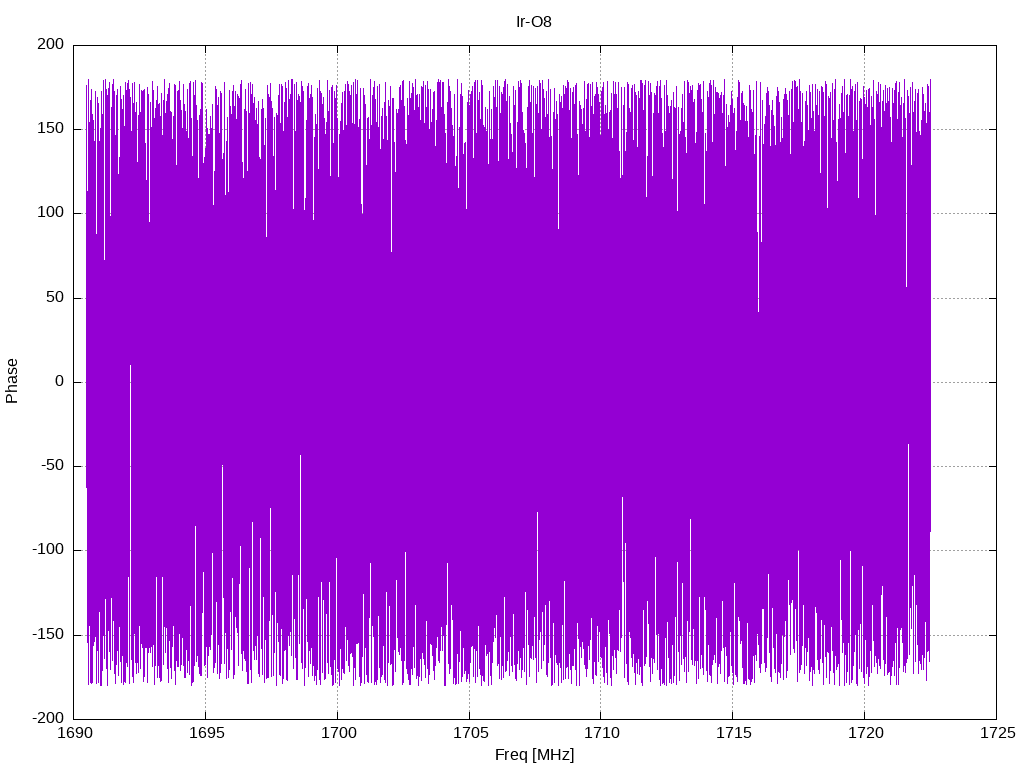Click the y-axis tick label '0'
This screenshot has width=1024, height=768.
click(x=60, y=381)
